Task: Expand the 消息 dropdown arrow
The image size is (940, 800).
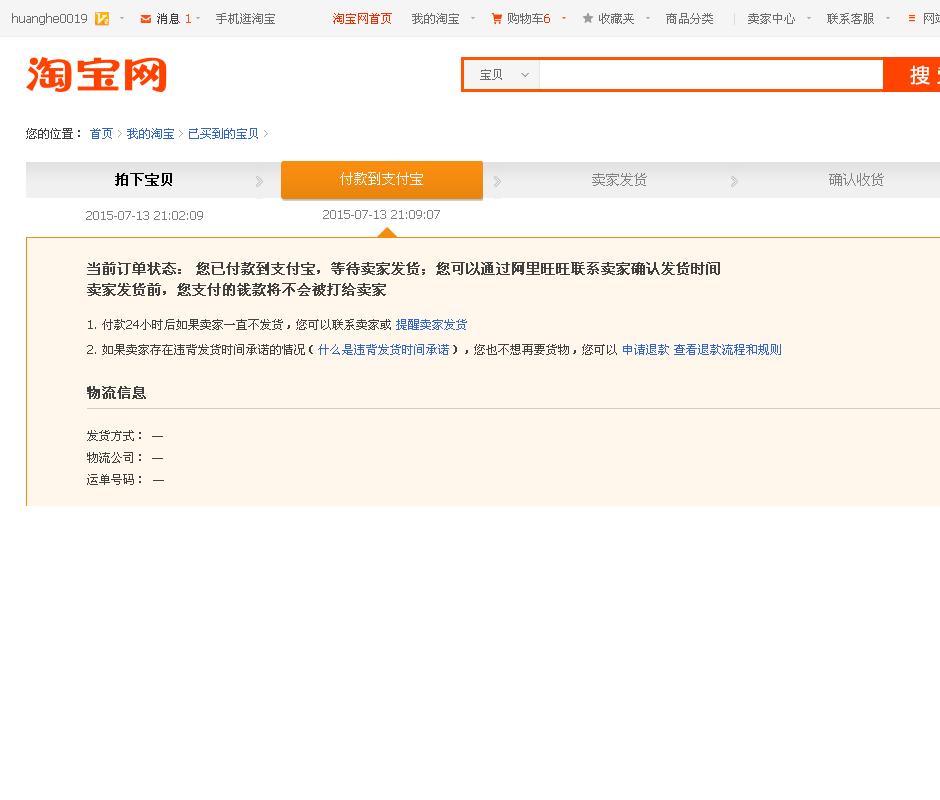Action: tap(198, 19)
